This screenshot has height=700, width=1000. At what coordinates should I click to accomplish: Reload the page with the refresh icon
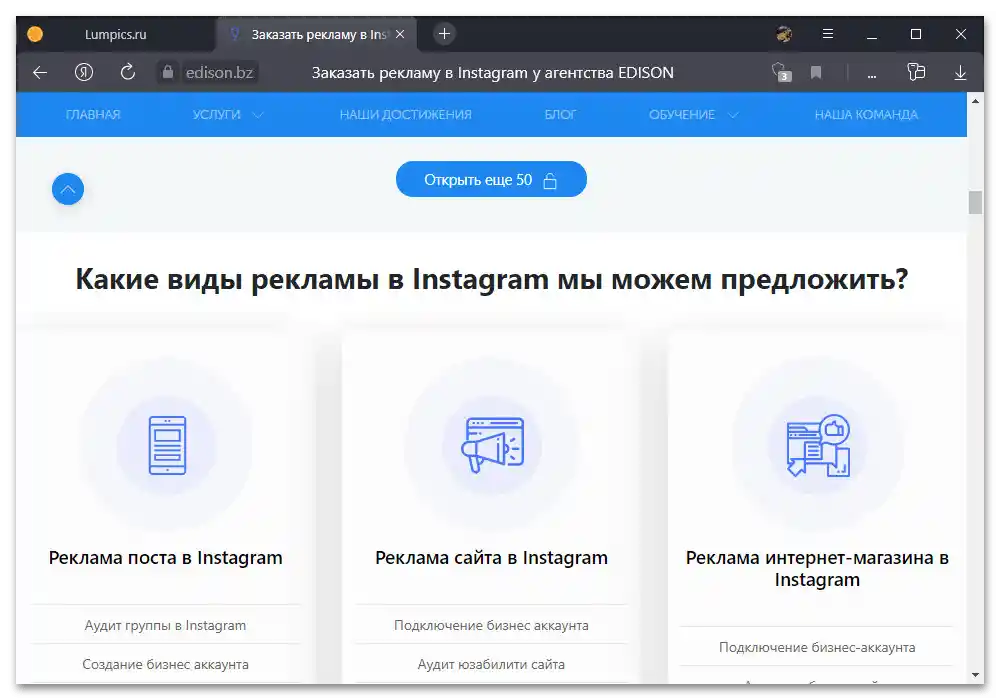pos(128,72)
